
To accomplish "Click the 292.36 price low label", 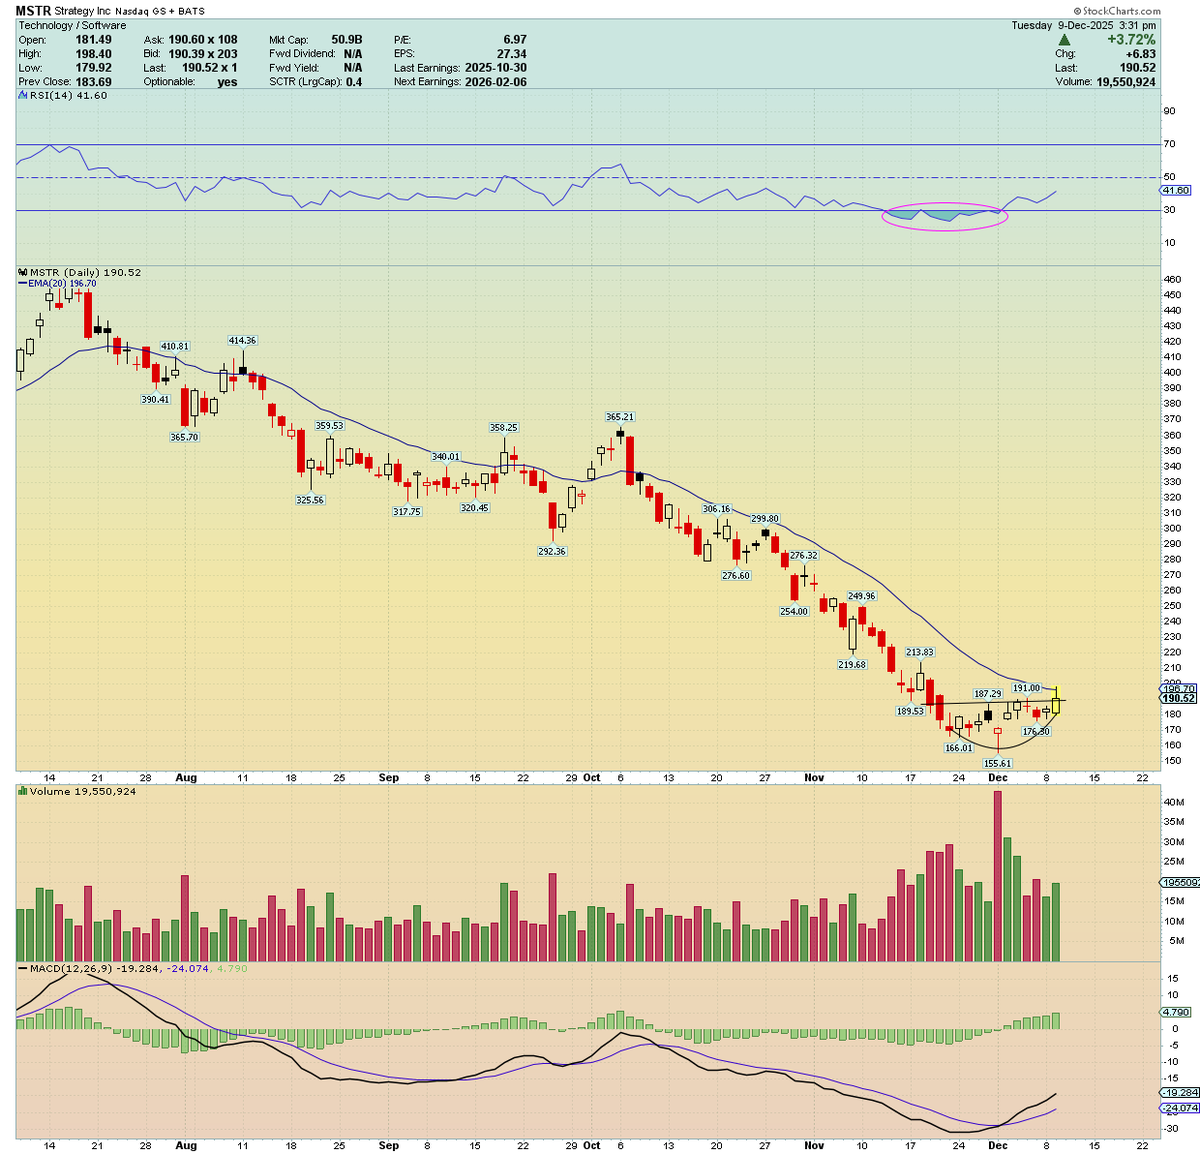I will [x=552, y=551].
